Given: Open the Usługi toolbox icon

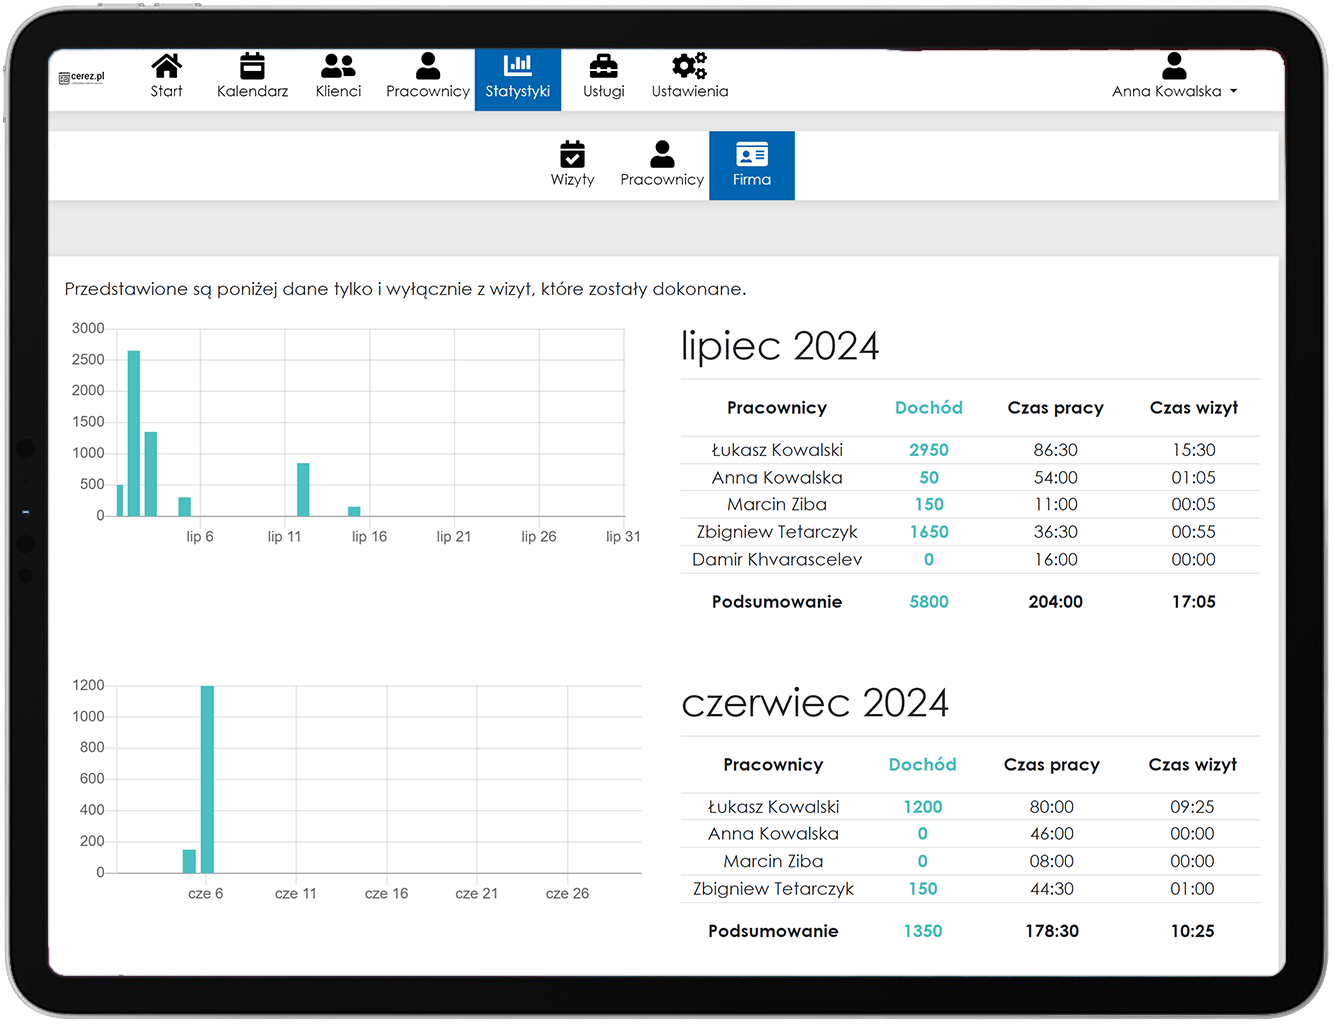Looking at the screenshot, I should coord(603,67).
